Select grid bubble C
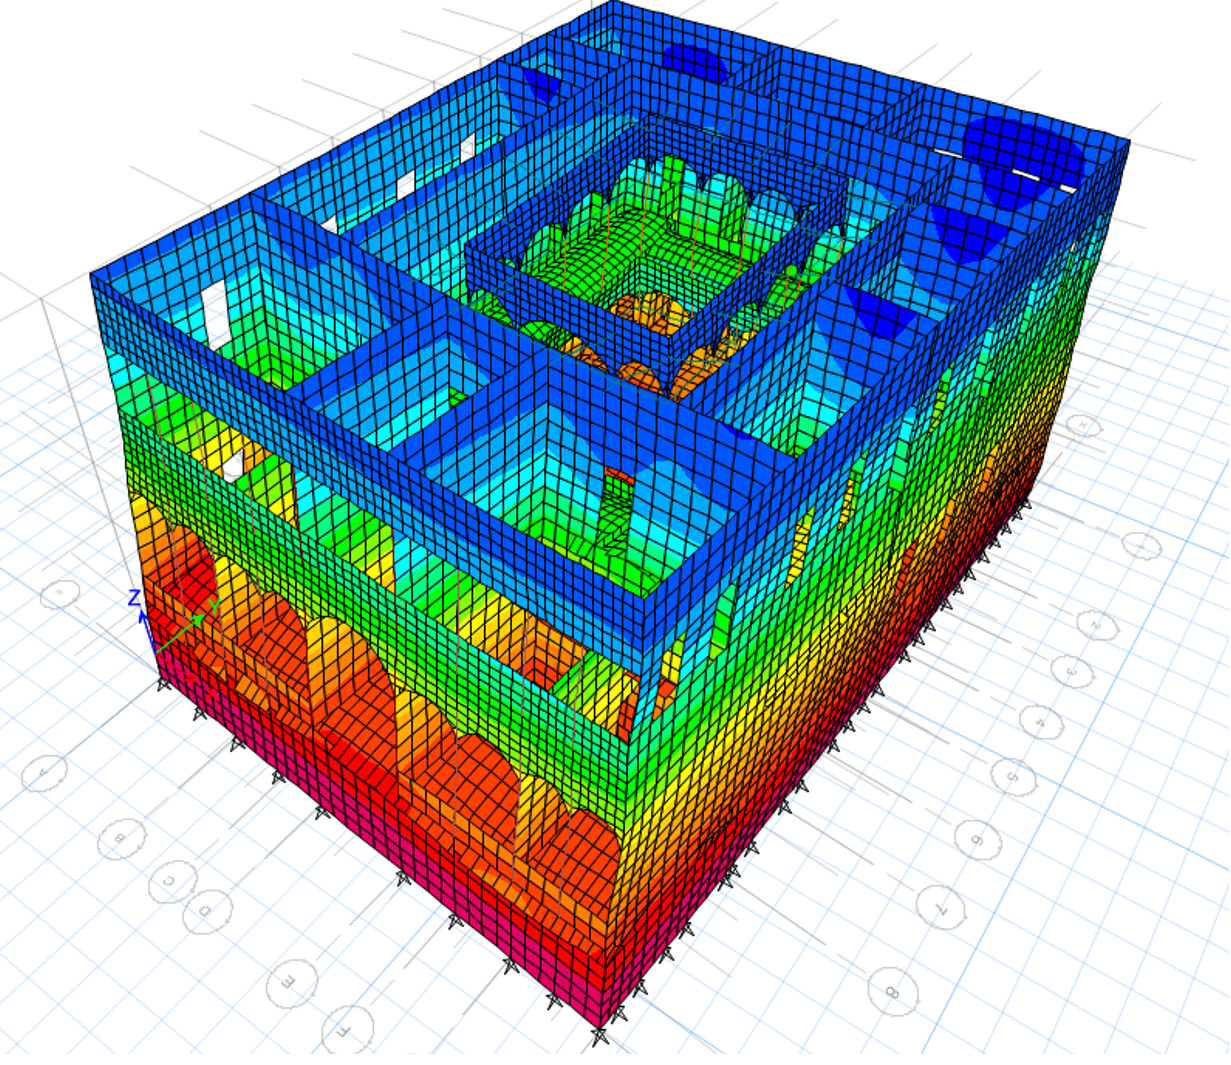Image resolution: width=1231 pixels, height=1065 pixels. coord(172,882)
